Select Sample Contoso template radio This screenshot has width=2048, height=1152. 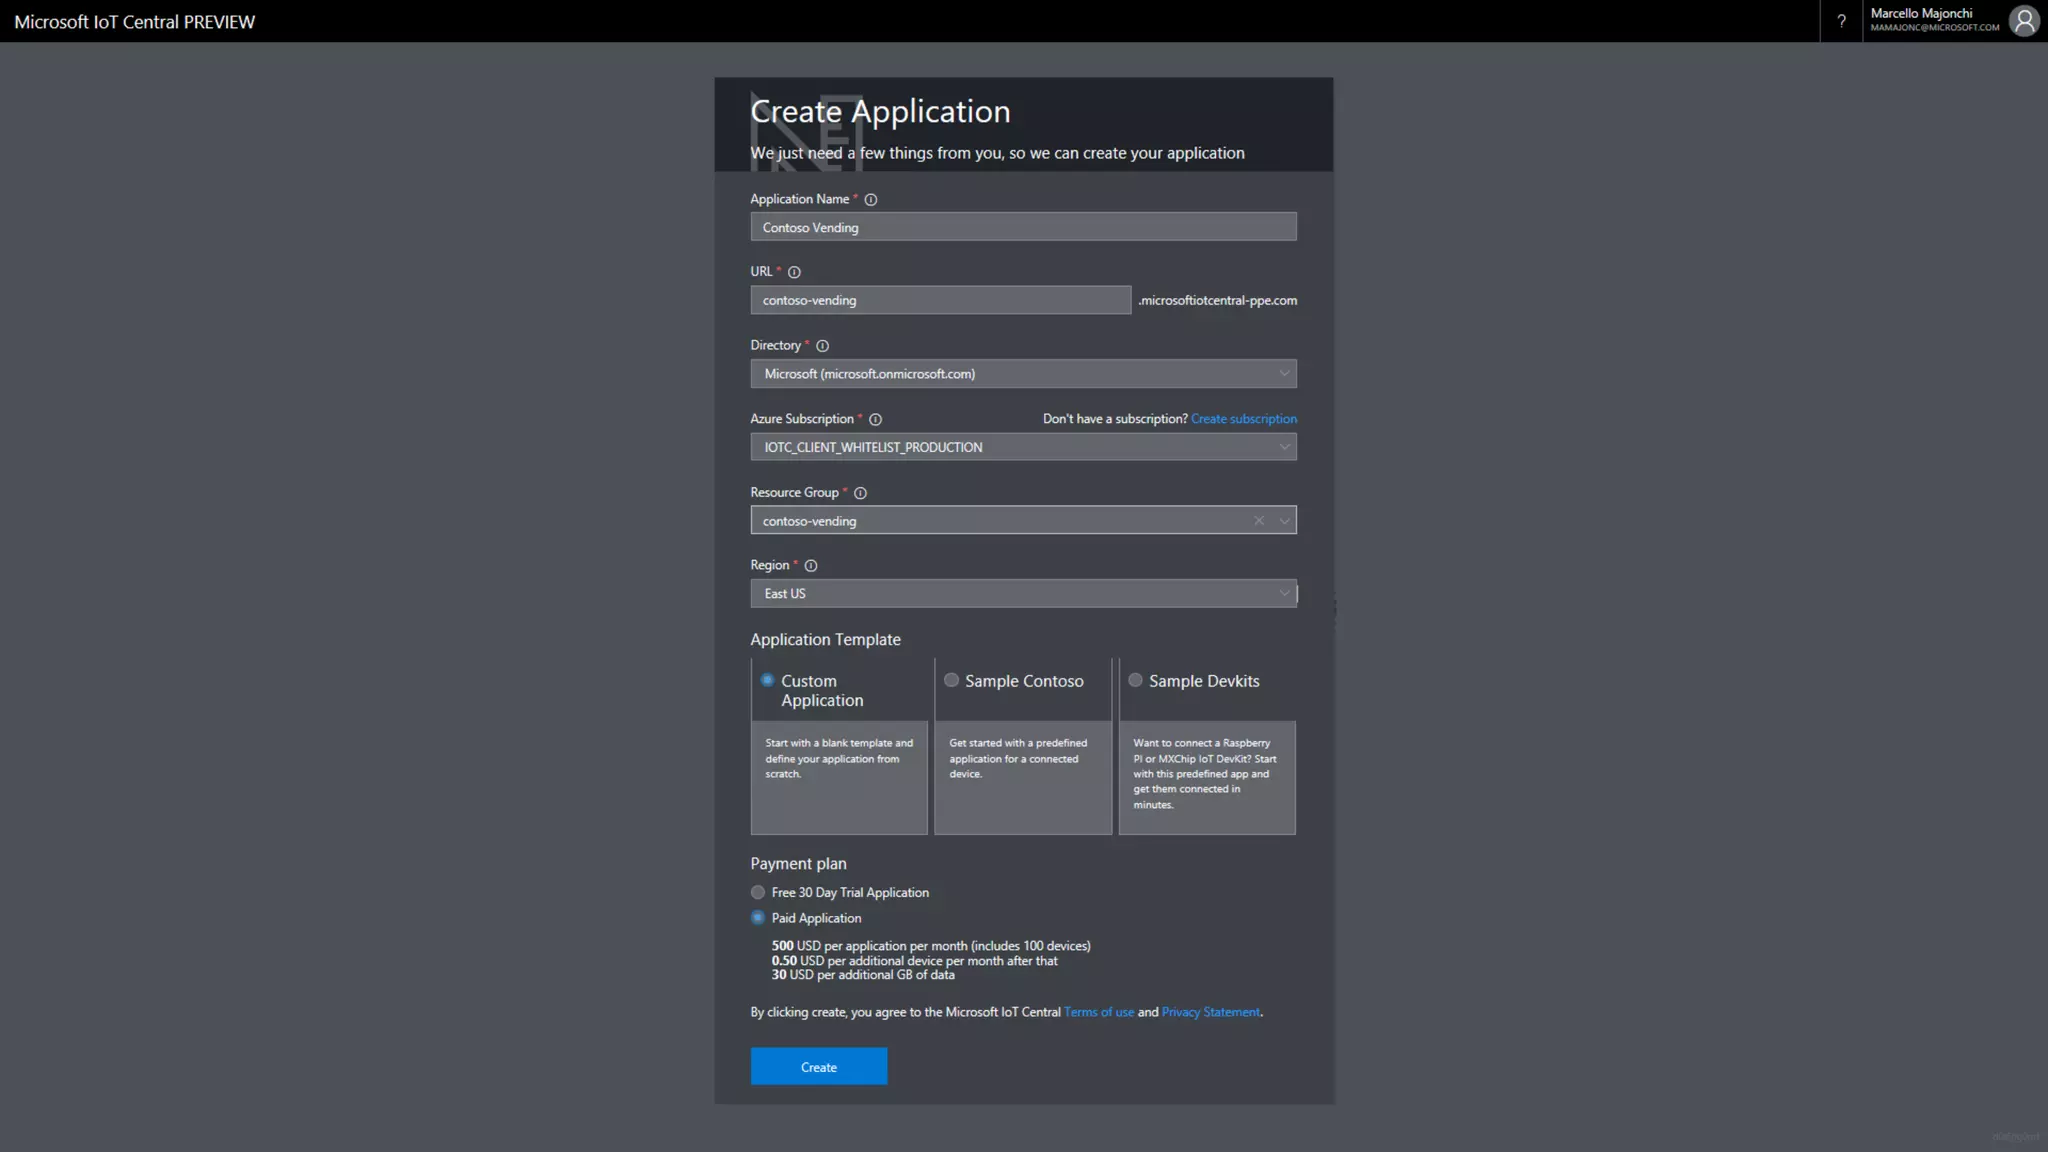[951, 680]
